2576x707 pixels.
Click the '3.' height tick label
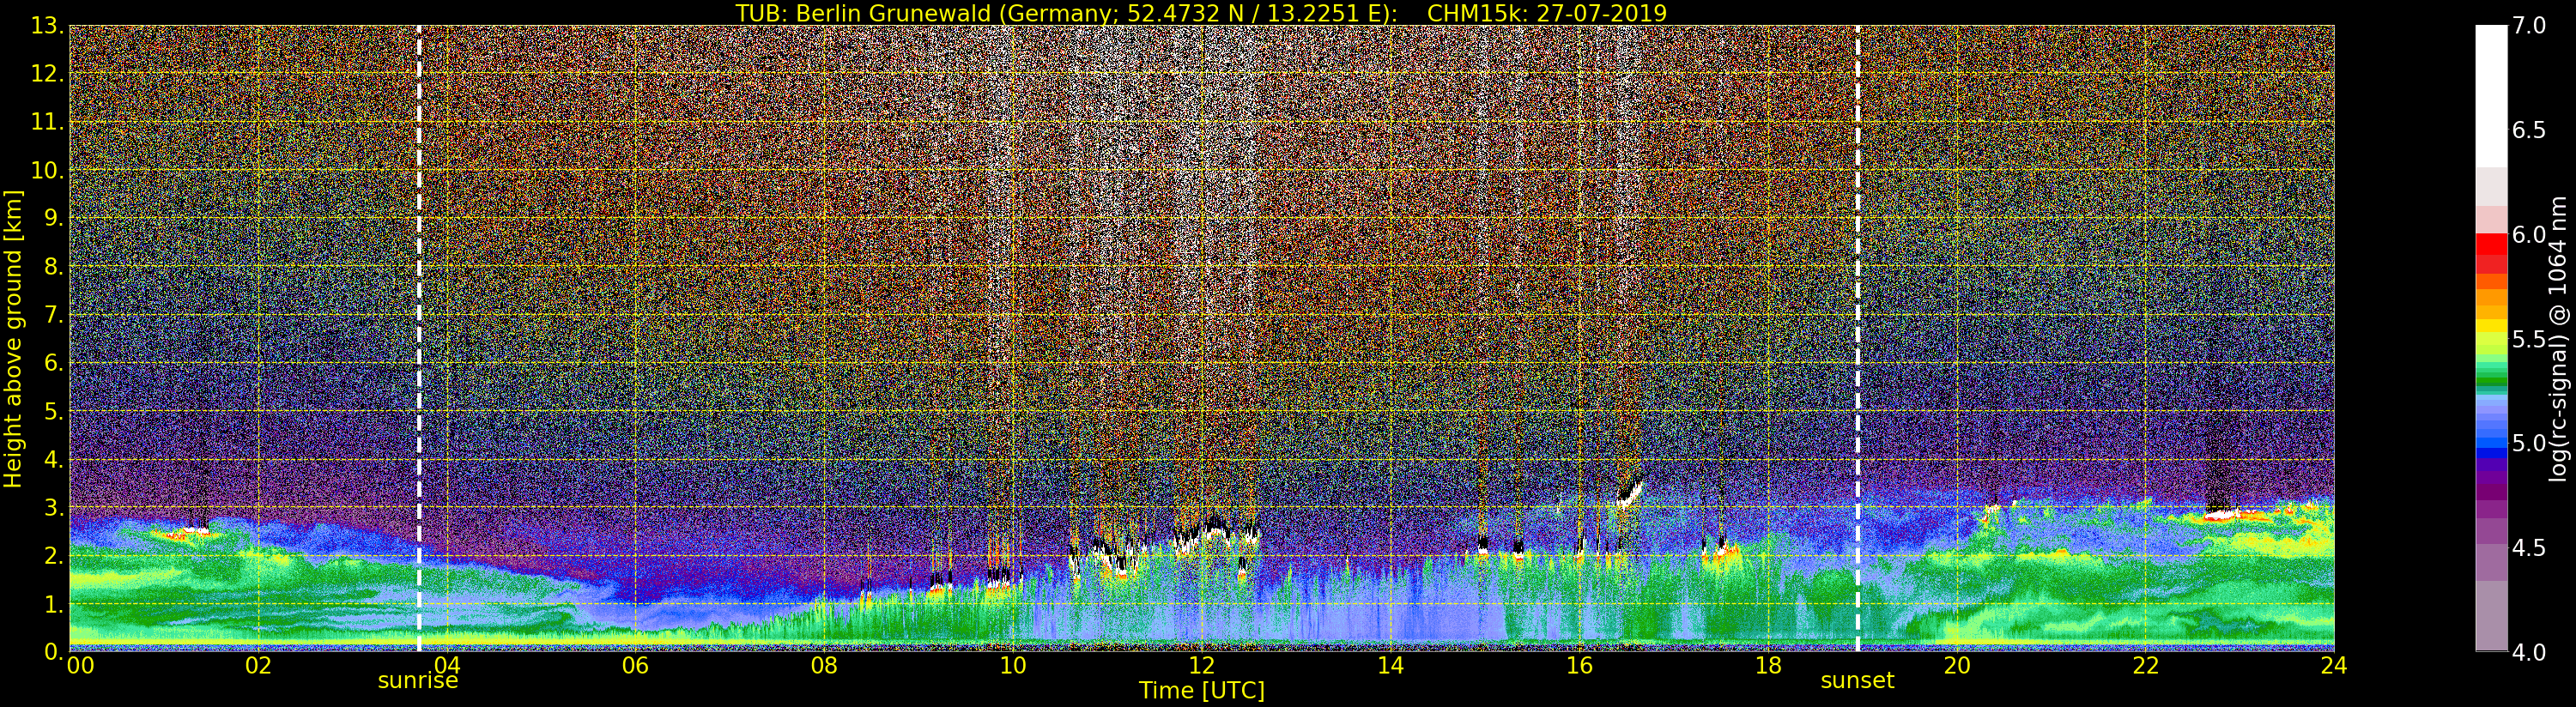click(53, 507)
